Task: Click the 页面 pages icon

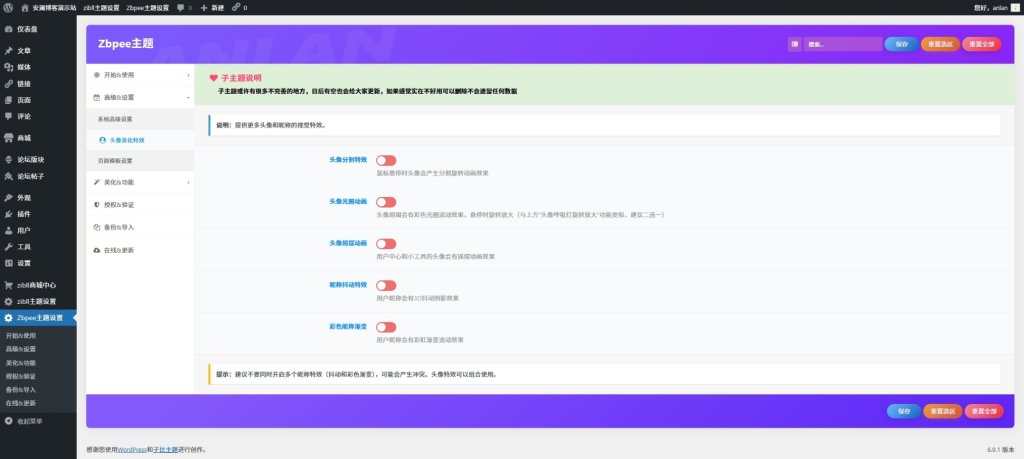Action: click(8, 100)
